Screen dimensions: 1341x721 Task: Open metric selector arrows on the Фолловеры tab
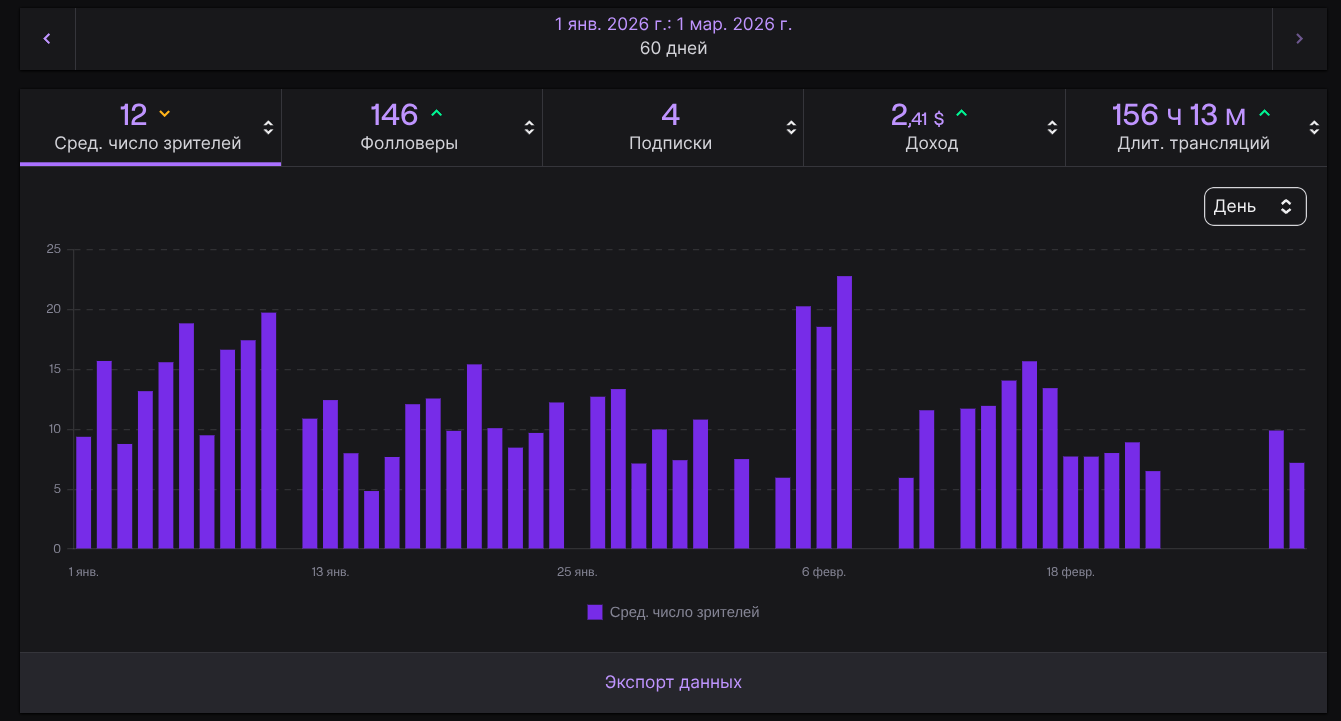pos(529,127)
